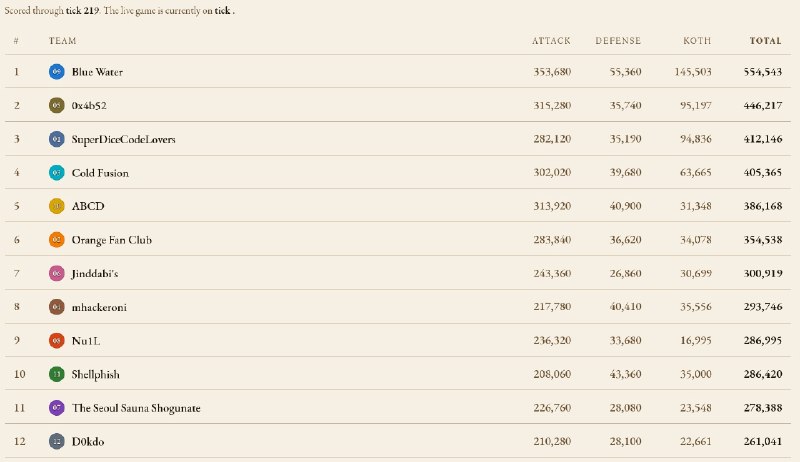Open the Shellphish team name link

click(95, 374)
